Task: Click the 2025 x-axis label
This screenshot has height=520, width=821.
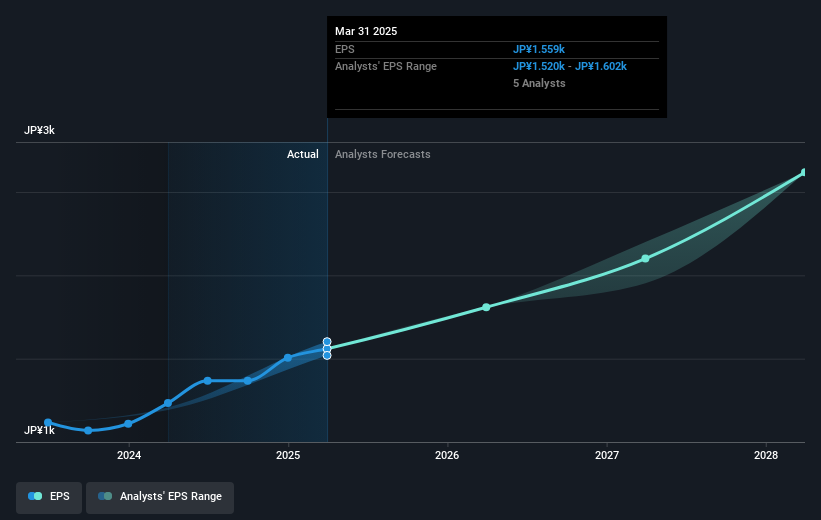Action: click(x=288, y=455)
